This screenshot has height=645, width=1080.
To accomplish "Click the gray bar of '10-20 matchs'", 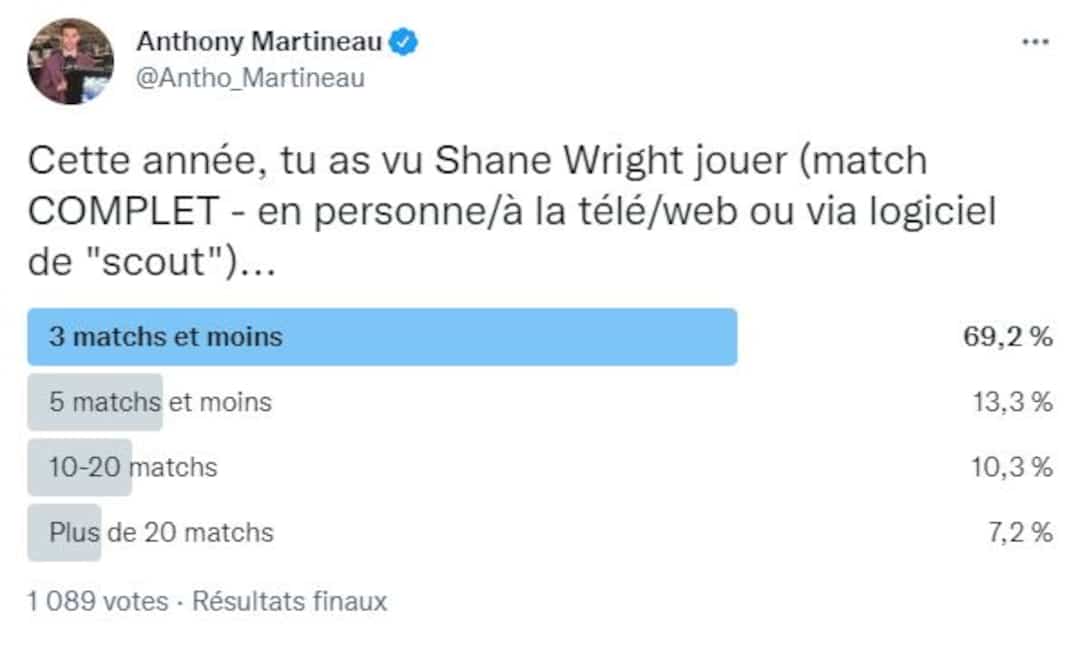I will click(79, 467).
